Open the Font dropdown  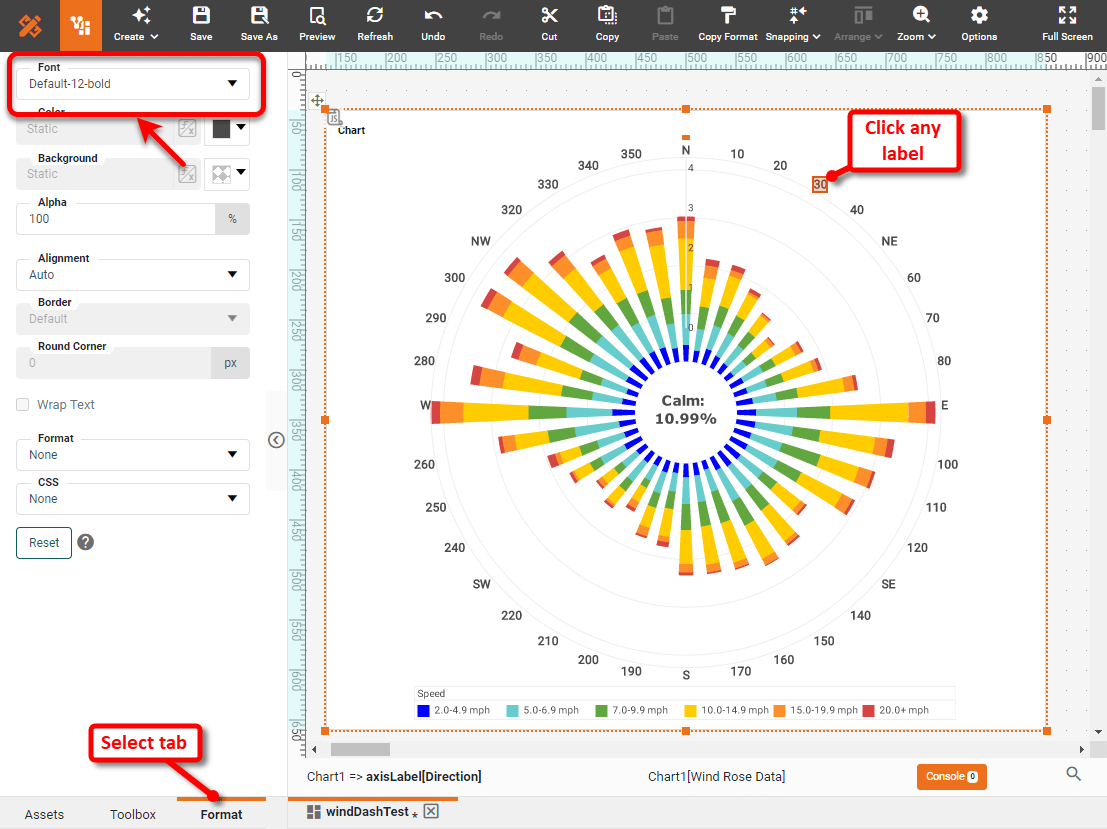tap(133, 83)
